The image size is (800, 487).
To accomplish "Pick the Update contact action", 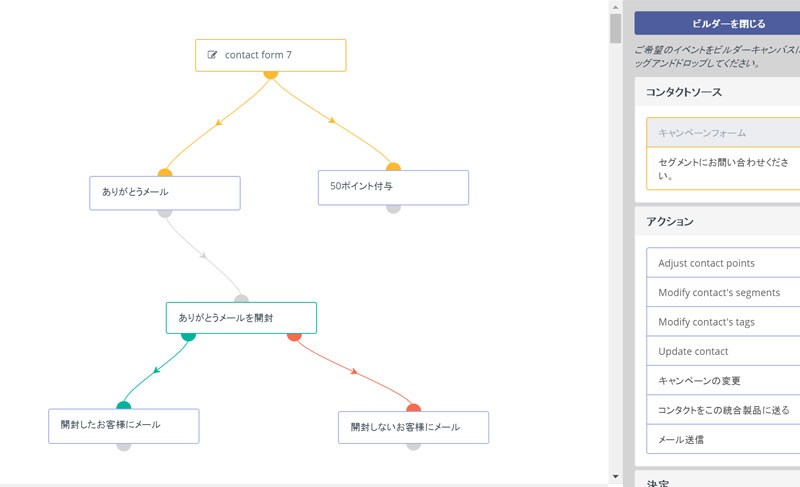I will point(723,351).
